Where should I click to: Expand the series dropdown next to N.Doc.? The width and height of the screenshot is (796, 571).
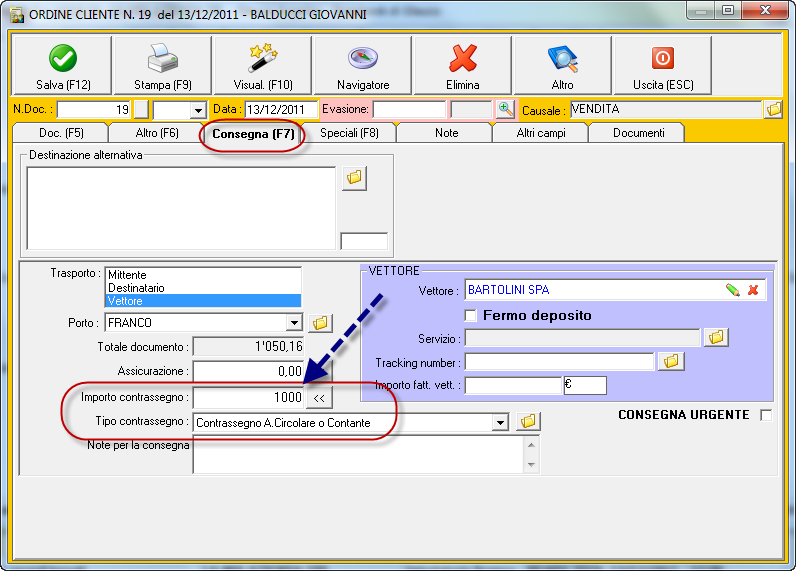tap(198, 110)
